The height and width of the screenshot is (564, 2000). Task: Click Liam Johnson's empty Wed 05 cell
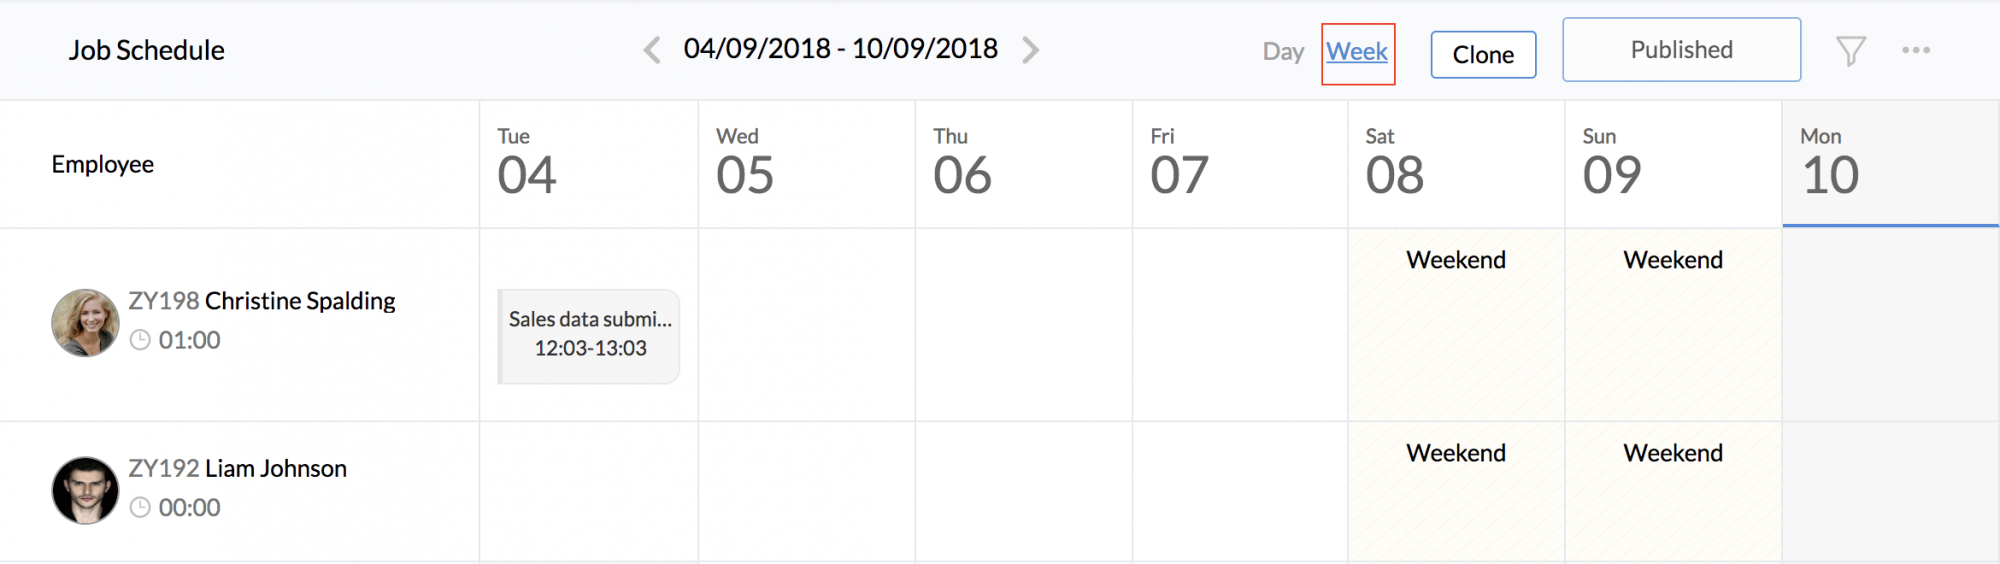[807, 491]
